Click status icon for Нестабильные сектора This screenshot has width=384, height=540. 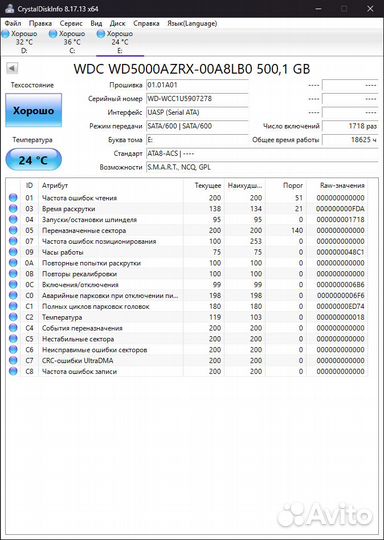(13, 339)
